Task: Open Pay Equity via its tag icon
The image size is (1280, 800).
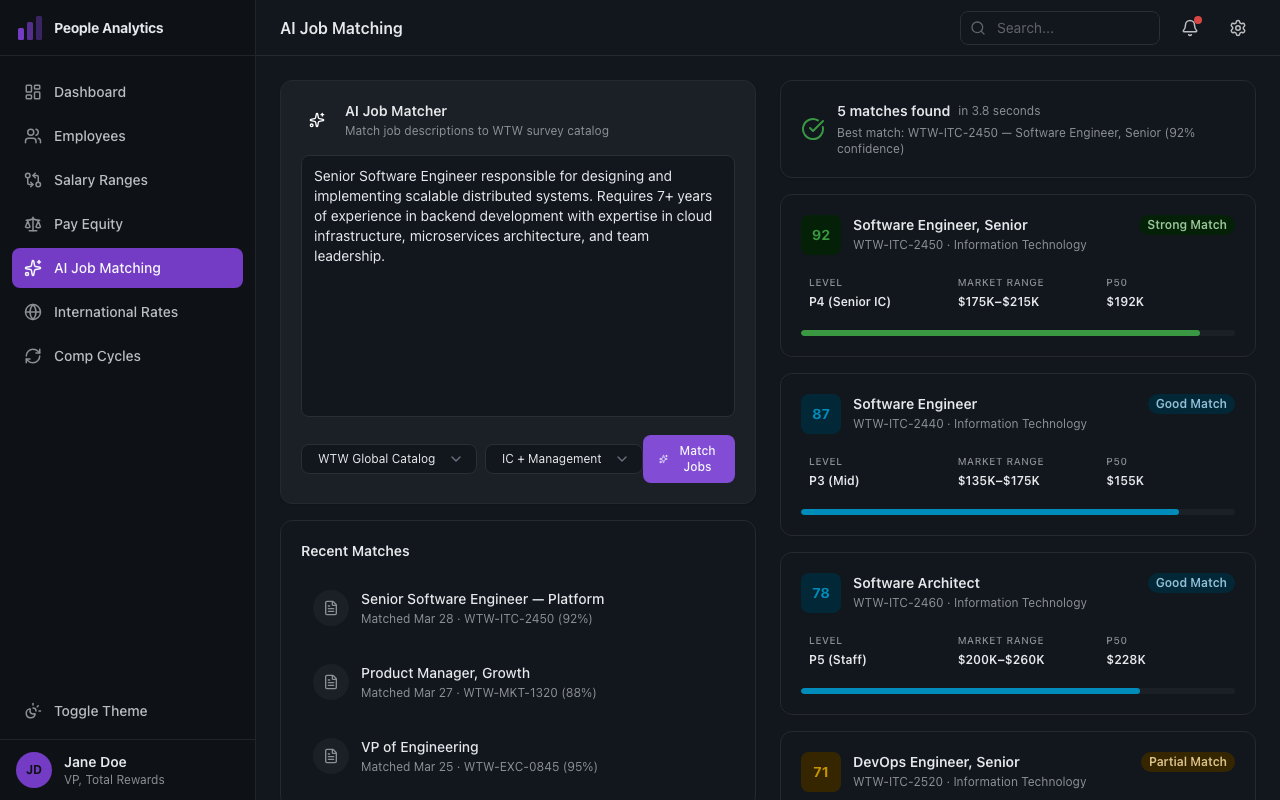Action: coord(33,224)
